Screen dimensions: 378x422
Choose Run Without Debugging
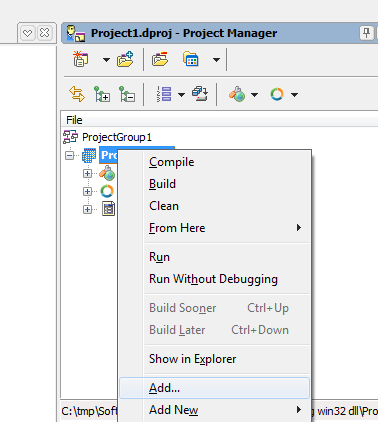point(213,279)
